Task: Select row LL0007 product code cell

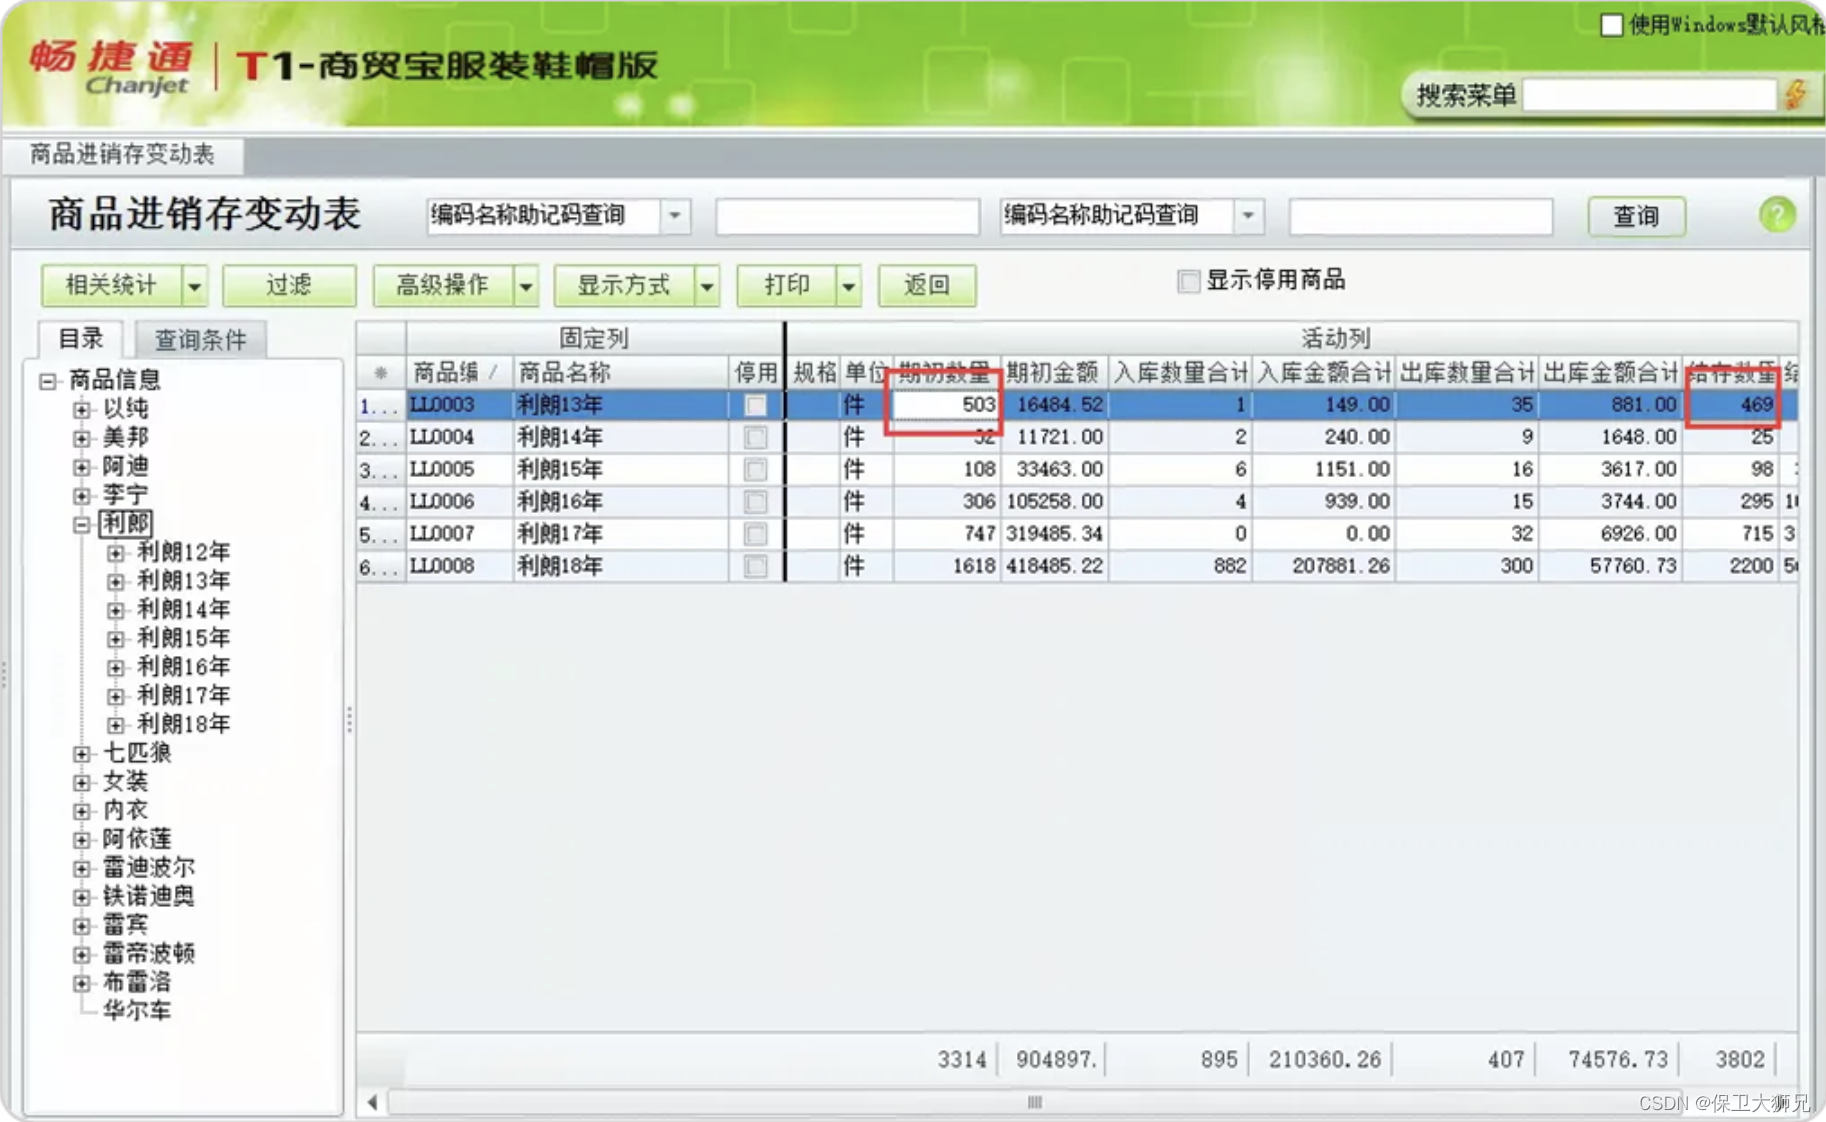Action: pyautogui.click(x=459, y=534)
